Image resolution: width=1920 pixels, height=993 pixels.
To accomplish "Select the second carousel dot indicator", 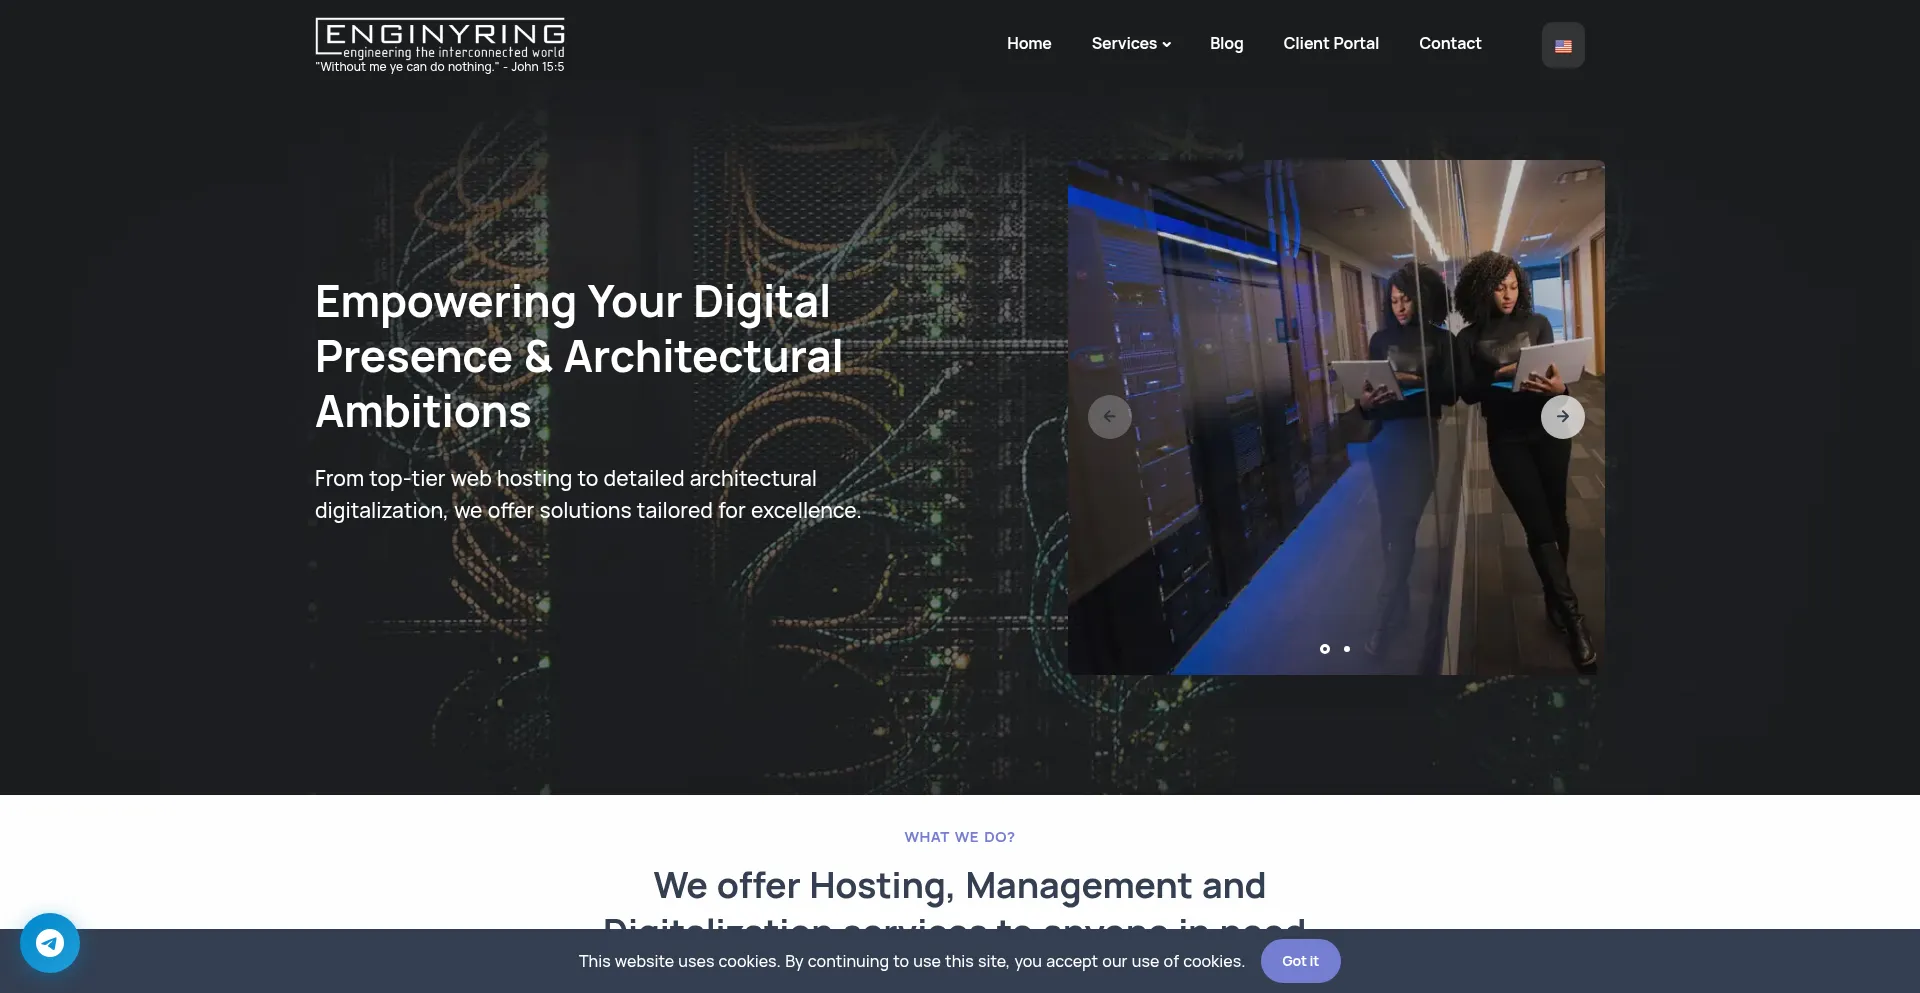I will tap(1347, 649).
